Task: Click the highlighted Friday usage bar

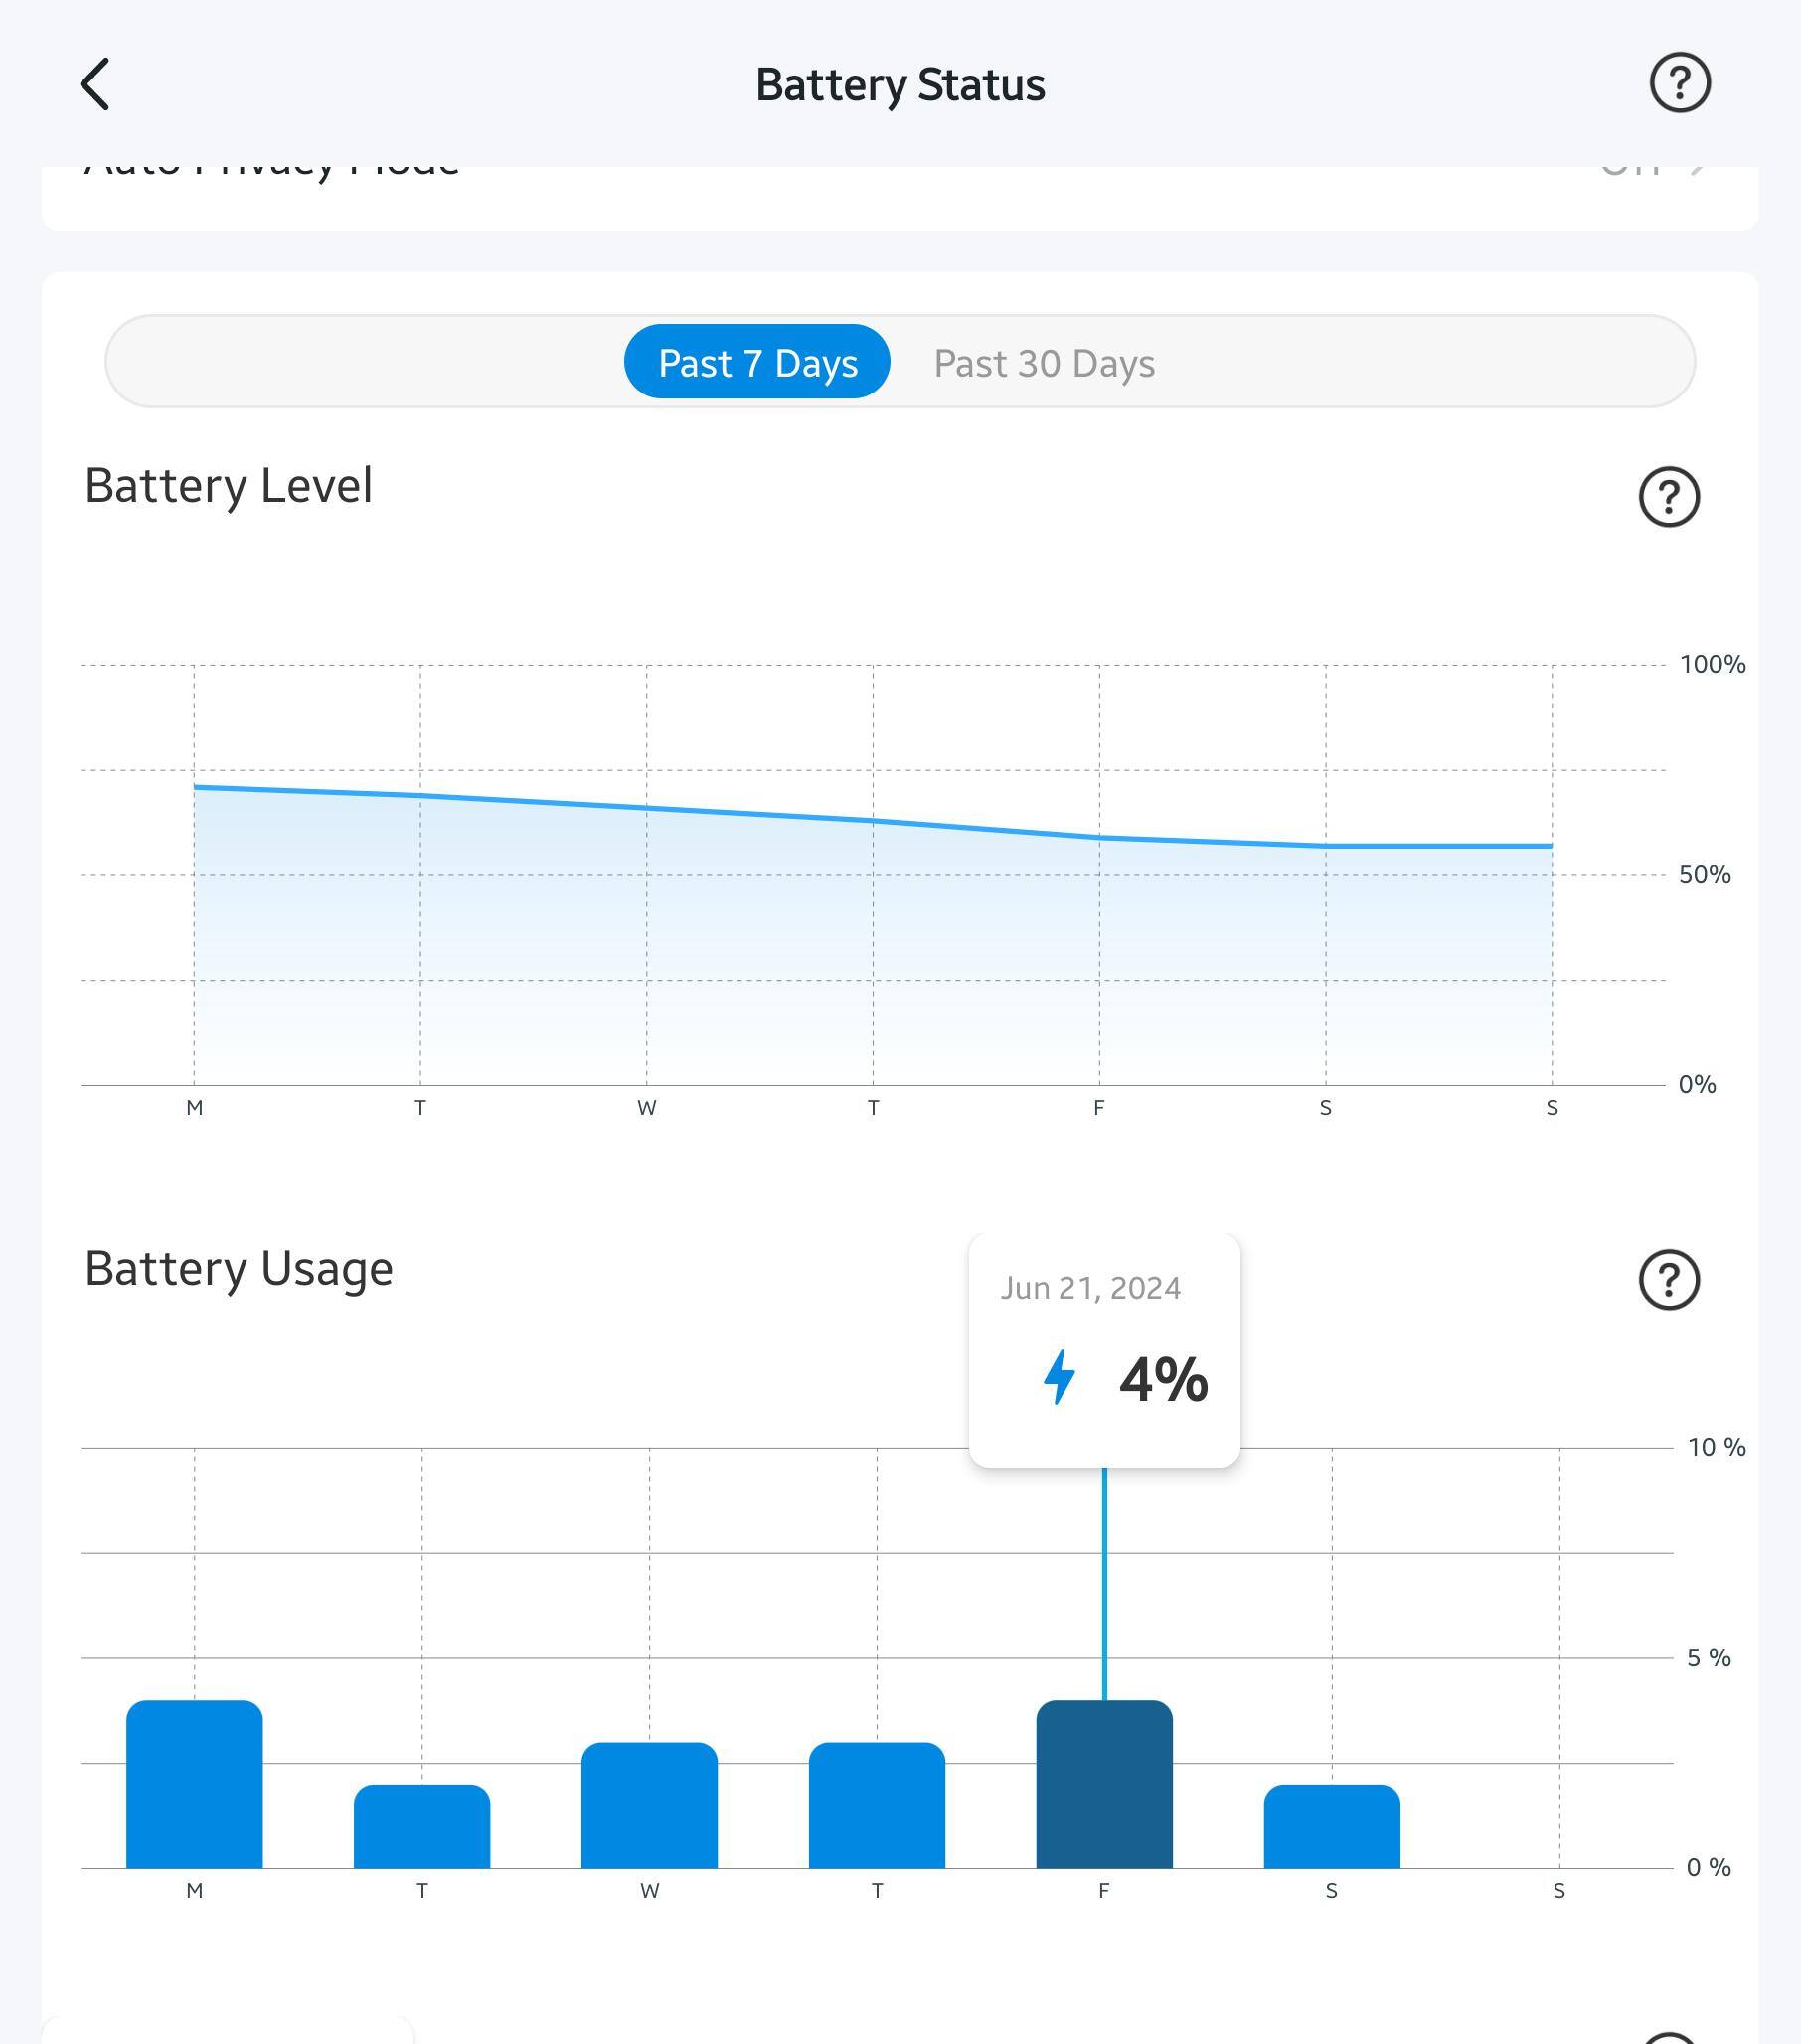Action: (1104, 1784)
